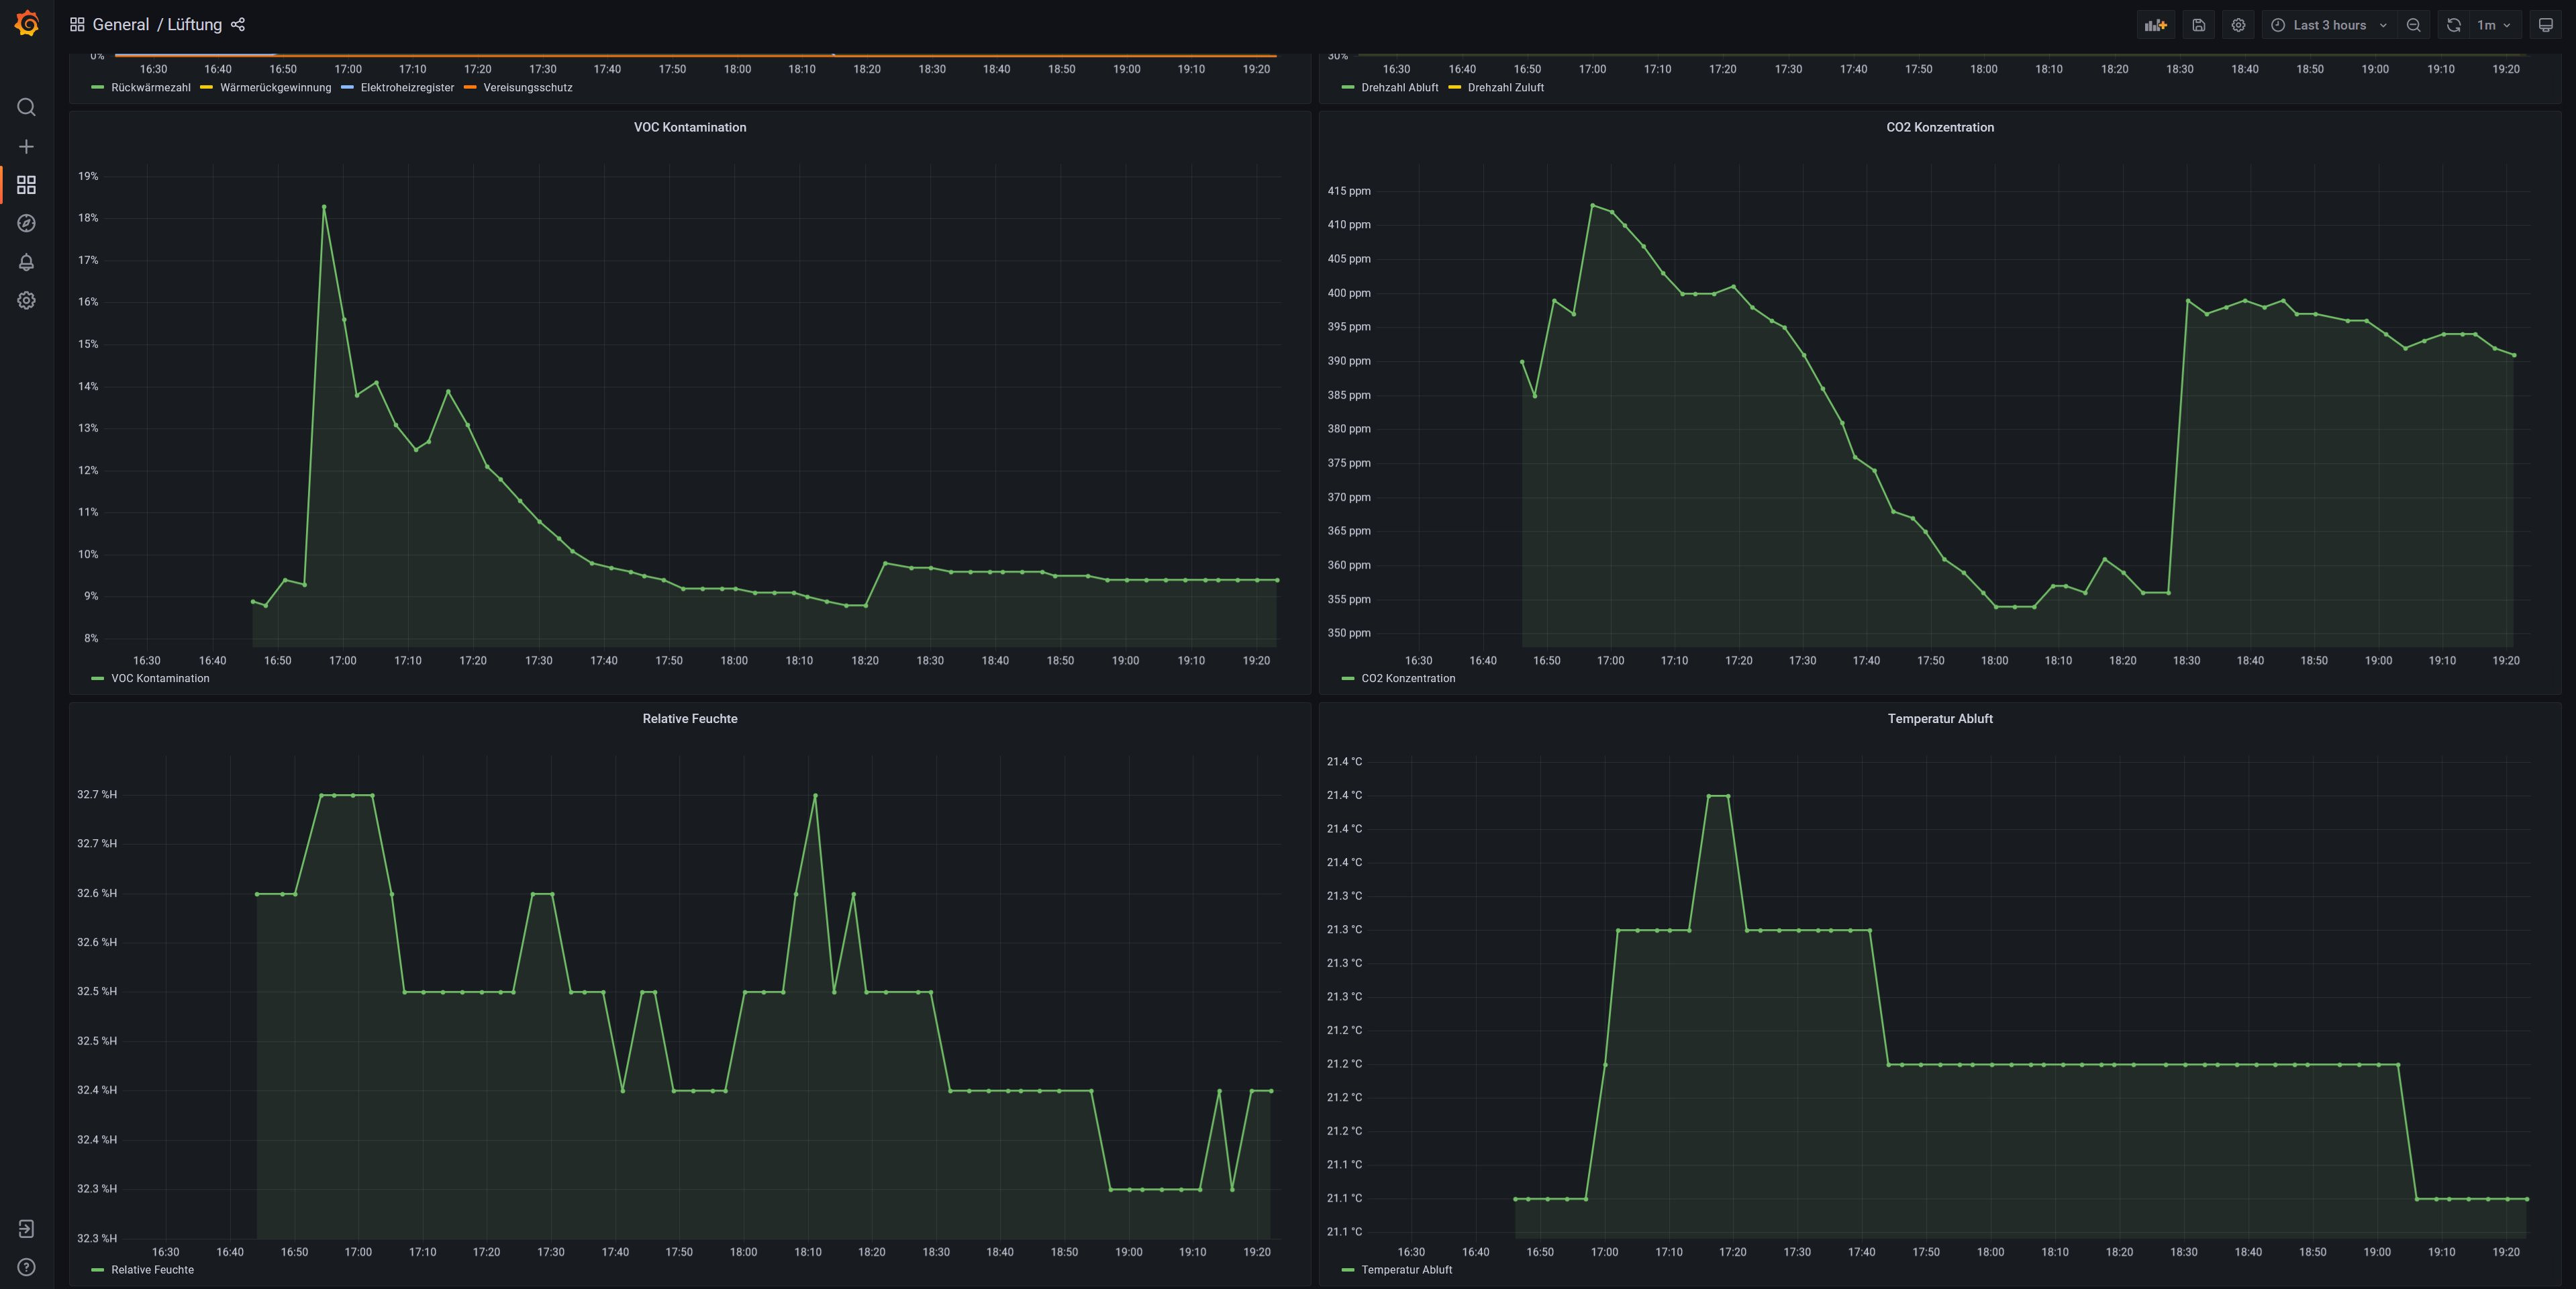Toggle Elektroheizregister legend series

click(x=407, y=88)
